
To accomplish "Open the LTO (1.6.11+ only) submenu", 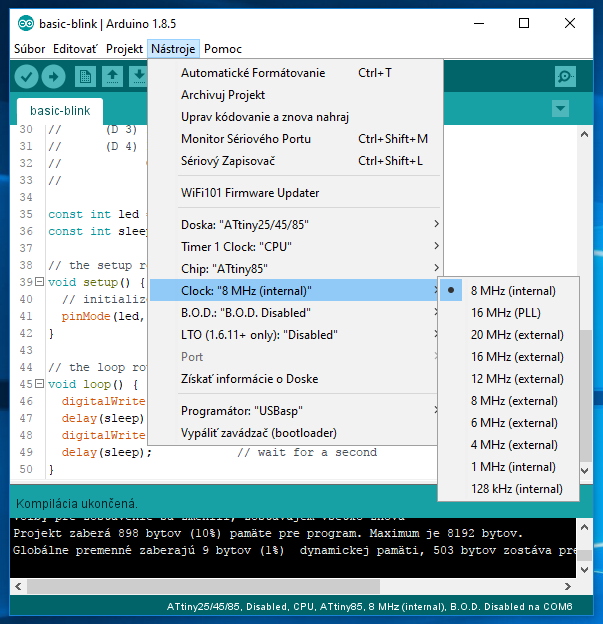I will click(x=294, y=335).
